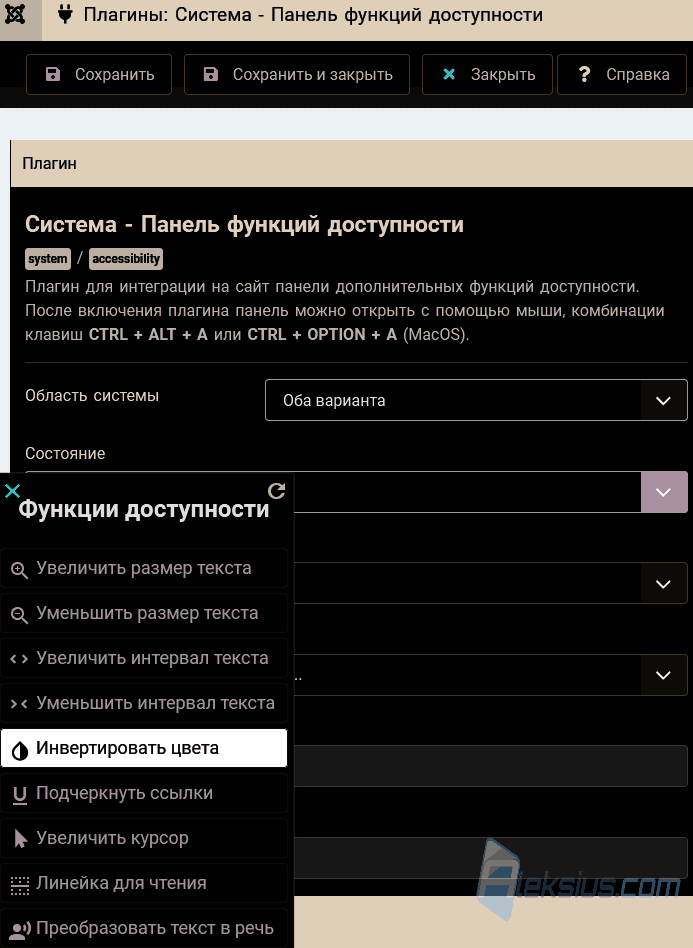This screenshot has width=693, height=948.
Task: Open the dropdown two rows below Состояние
Action: [490, 675]
